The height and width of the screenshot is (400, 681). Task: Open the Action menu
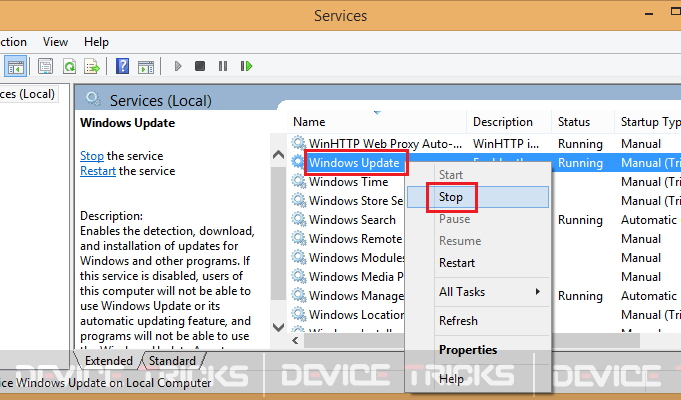[13, 42]
